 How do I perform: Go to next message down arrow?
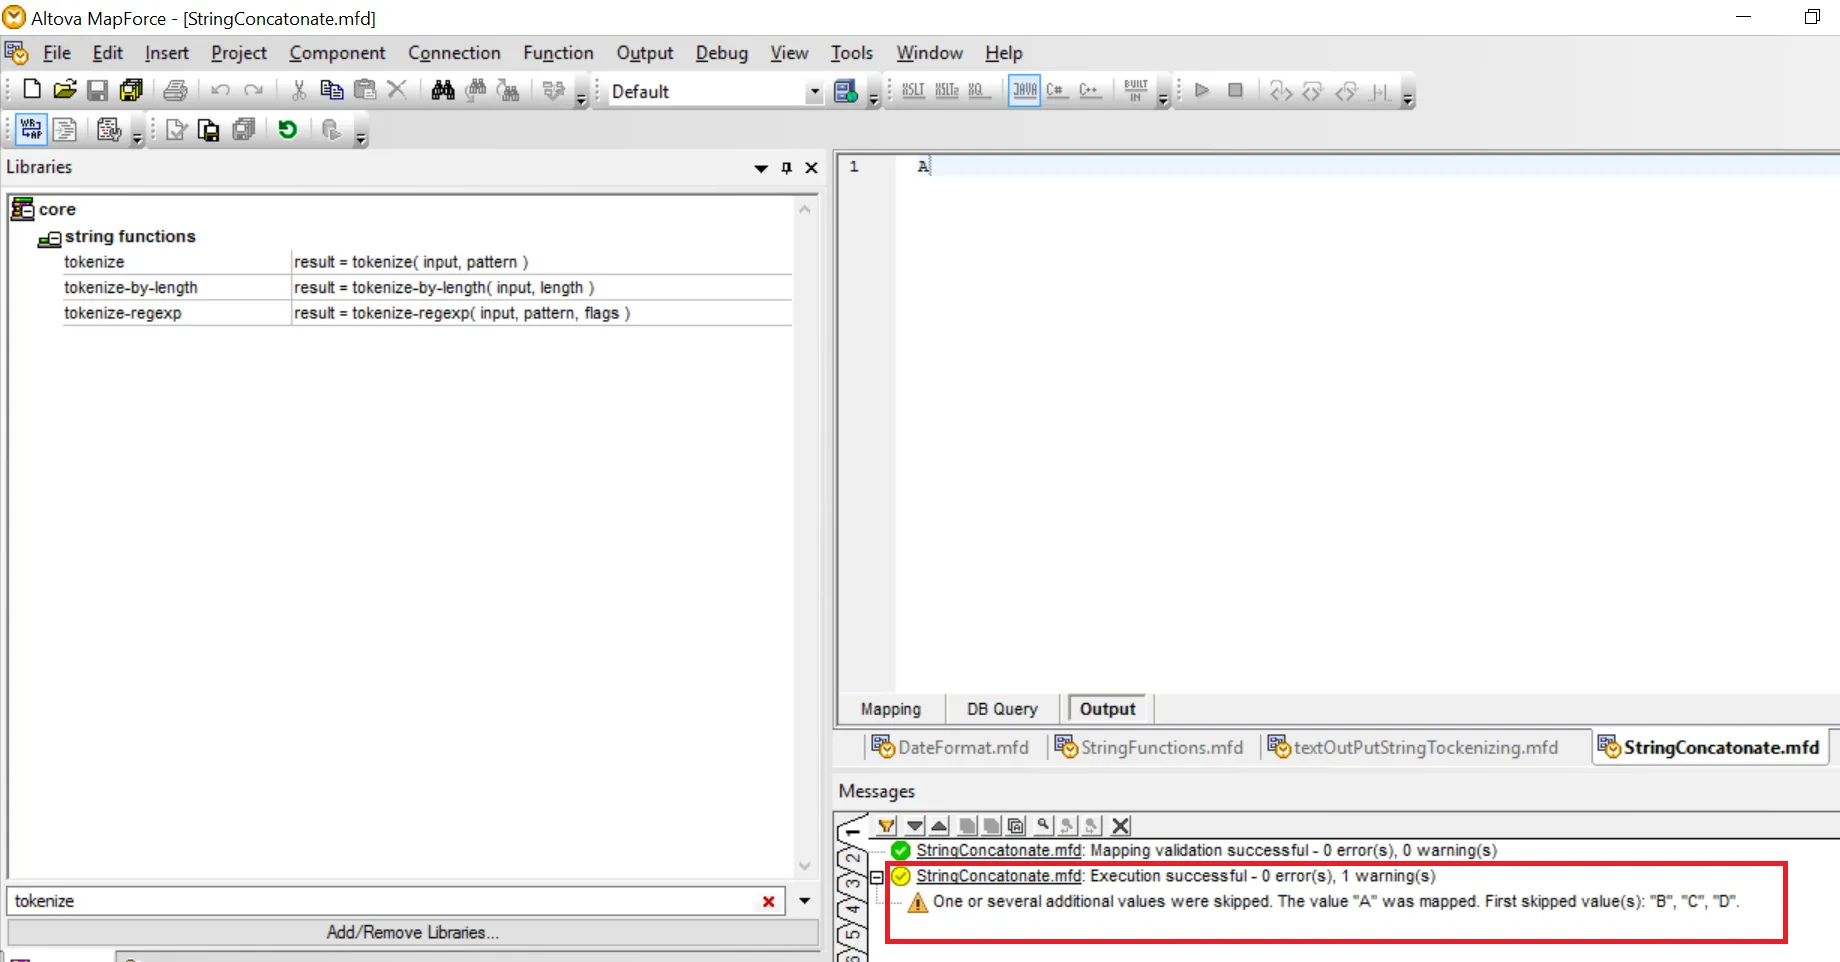click(914, 826)
